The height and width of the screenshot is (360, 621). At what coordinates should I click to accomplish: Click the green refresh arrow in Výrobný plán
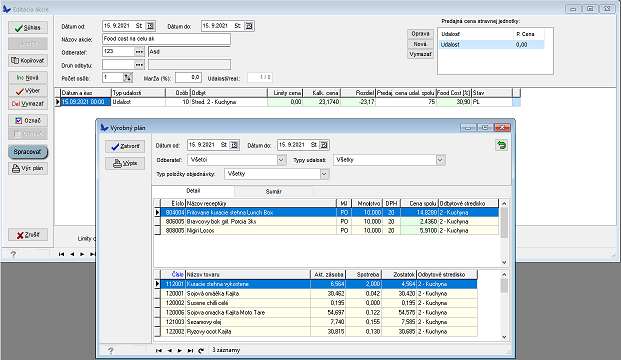click(x=501, y=145)
